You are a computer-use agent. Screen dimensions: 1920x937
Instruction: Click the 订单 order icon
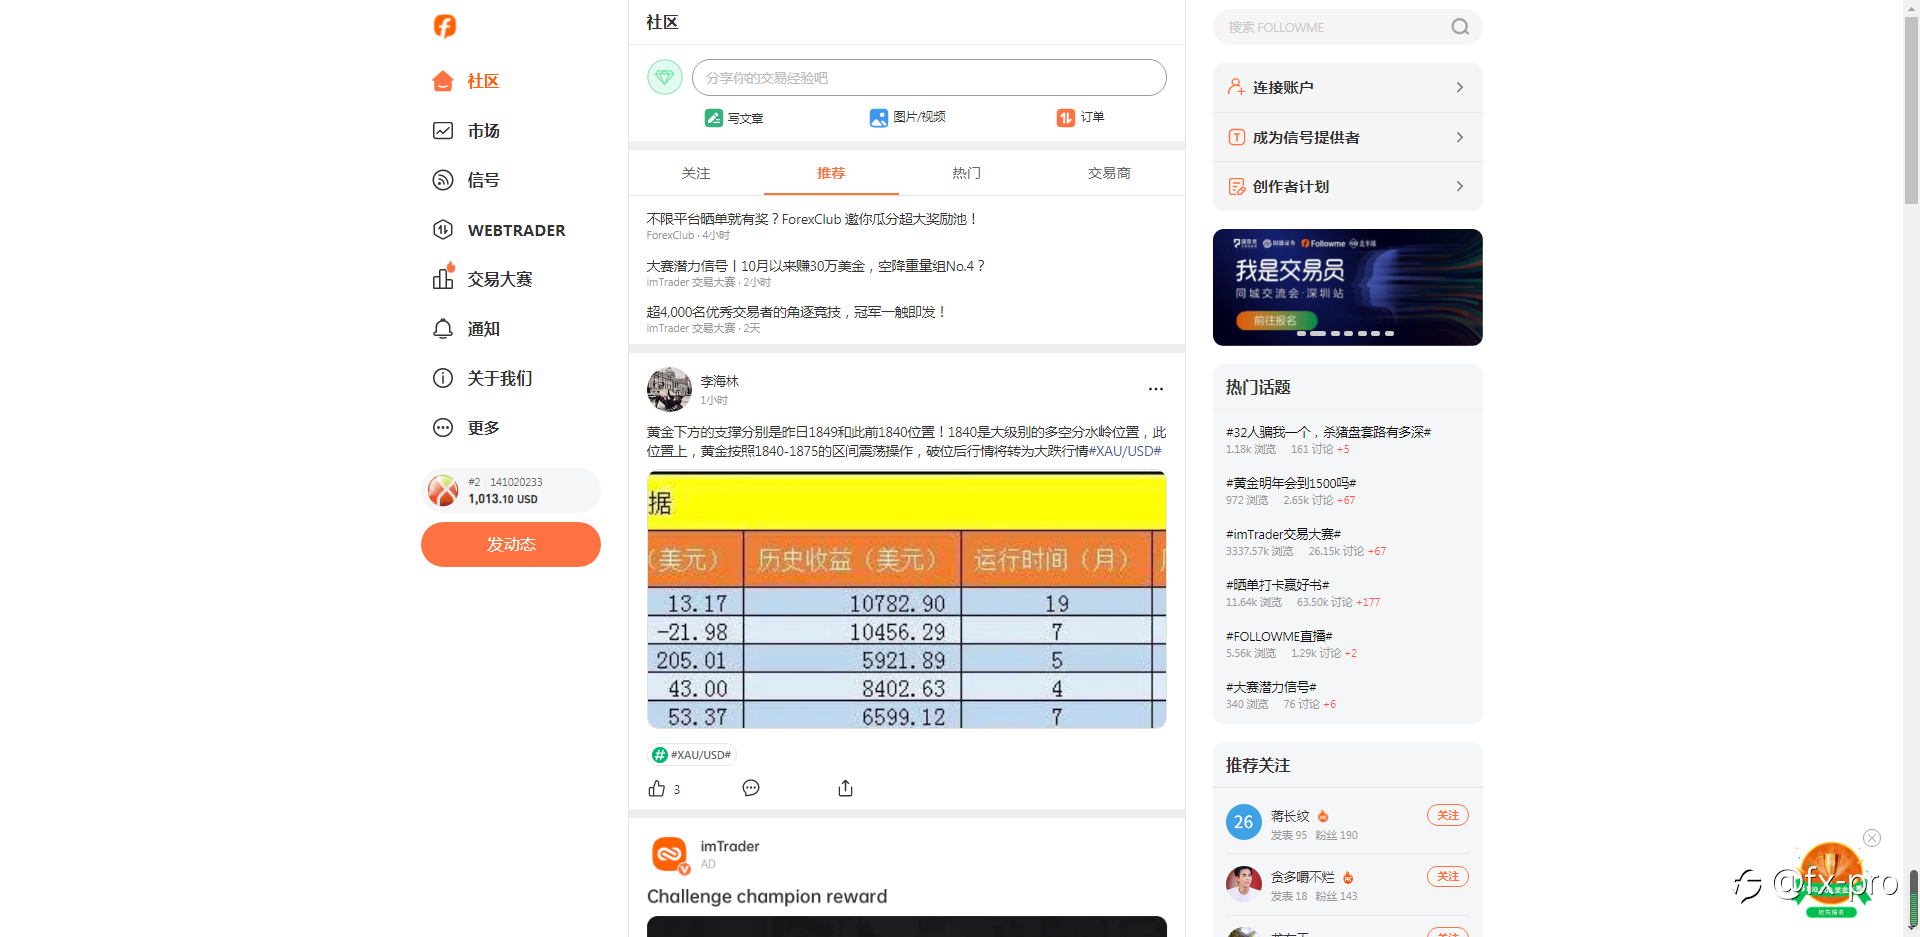tap(1066, 118)
